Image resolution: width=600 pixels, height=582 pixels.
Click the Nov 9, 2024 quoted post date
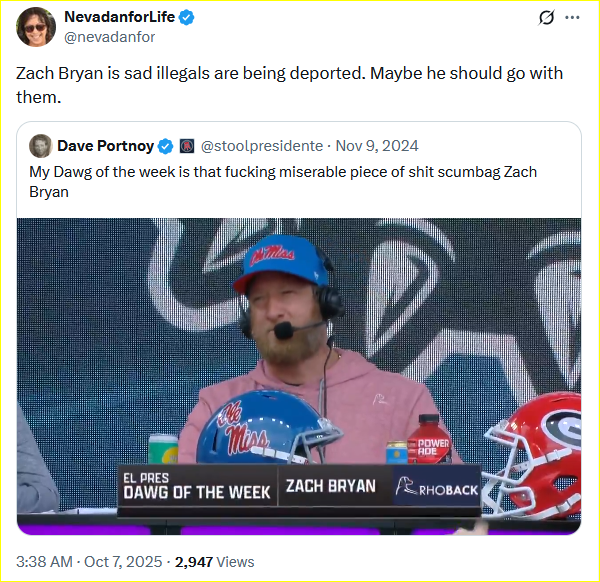pyautogui.click(x=375, y=146)
